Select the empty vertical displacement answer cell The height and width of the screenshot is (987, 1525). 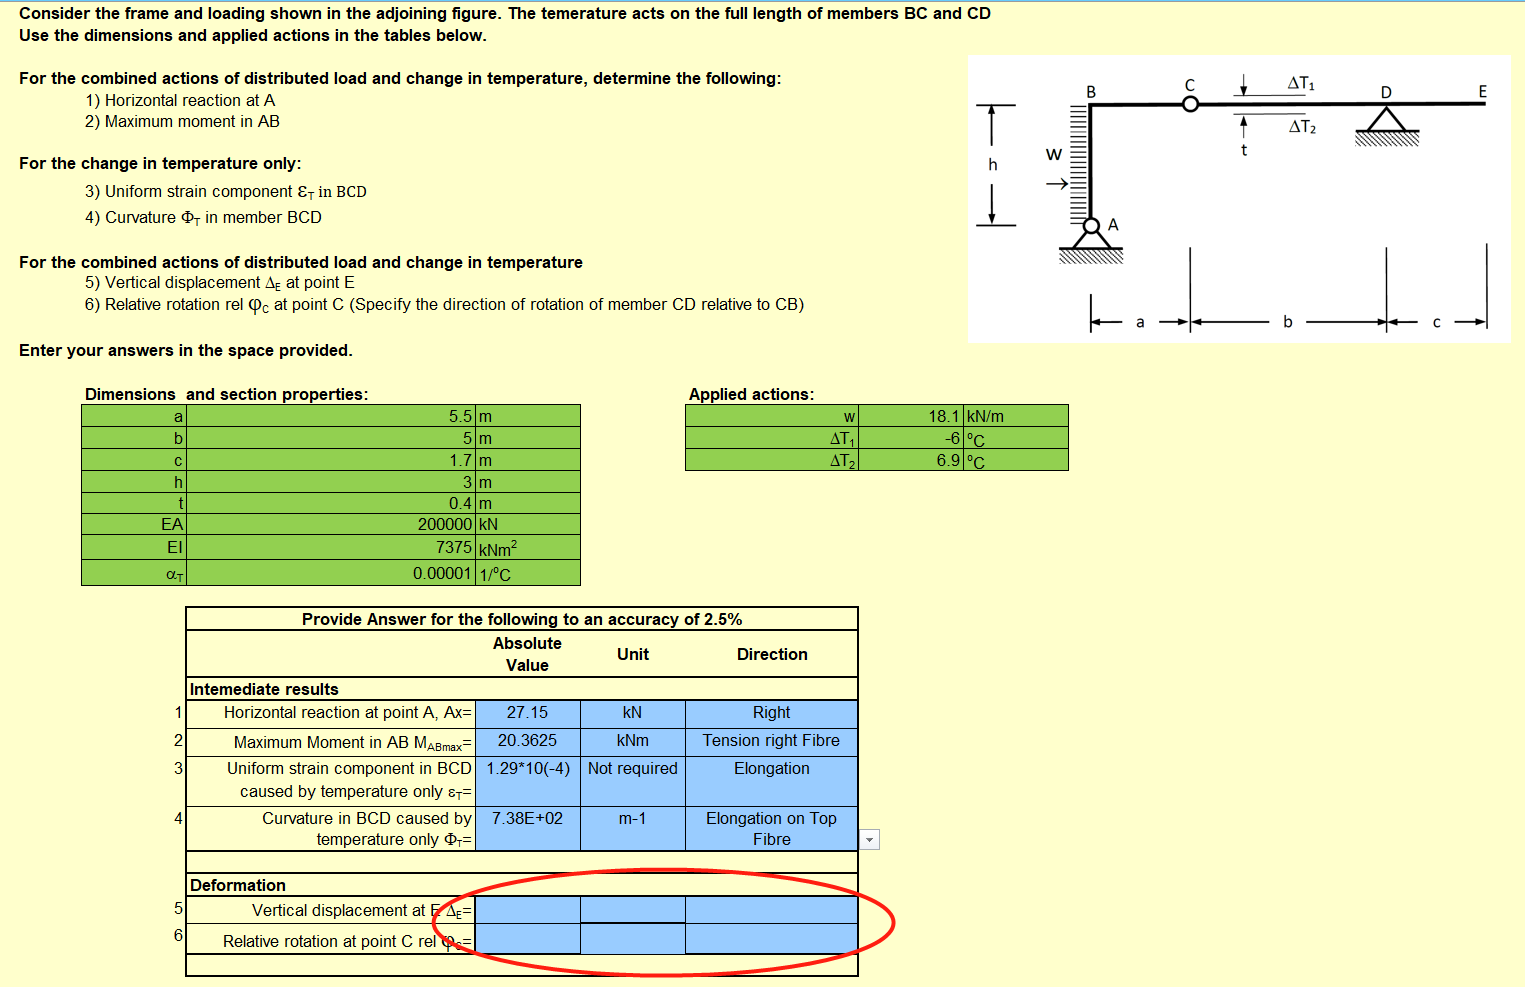coord(528,910)
